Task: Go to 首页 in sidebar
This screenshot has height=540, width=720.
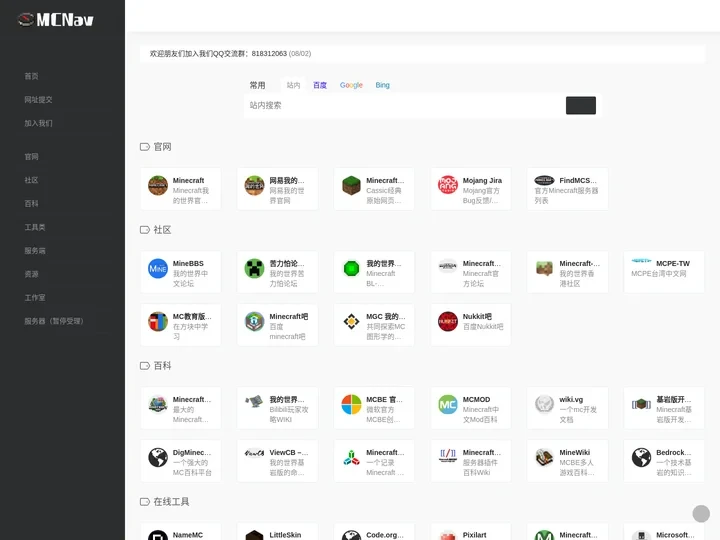Action: [x=31, y=76]
